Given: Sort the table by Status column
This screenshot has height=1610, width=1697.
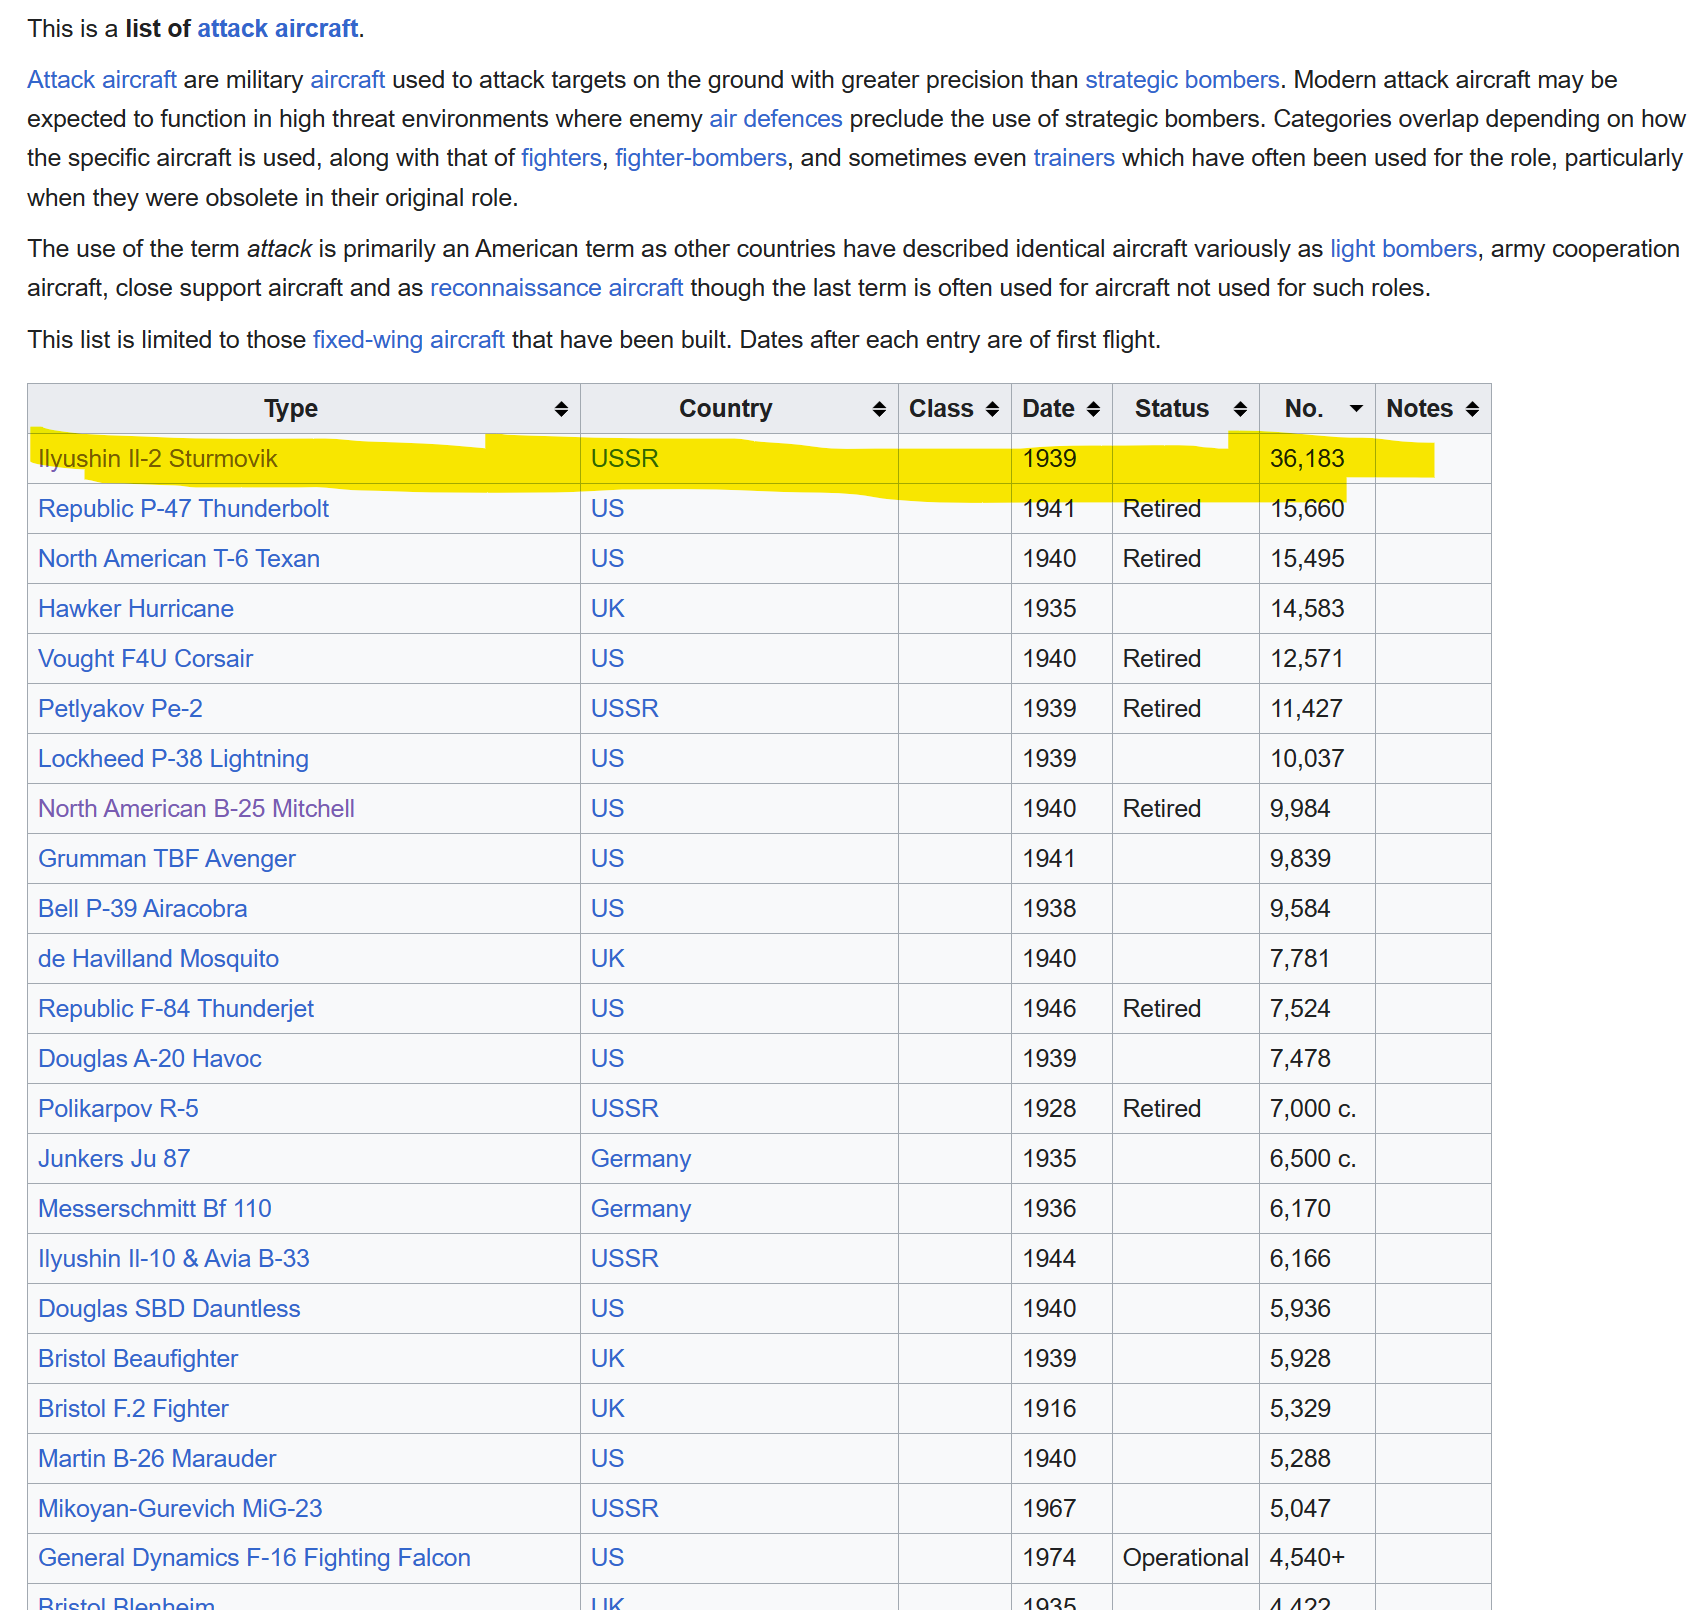Looking at the screenshot, I should [1240, 408].
